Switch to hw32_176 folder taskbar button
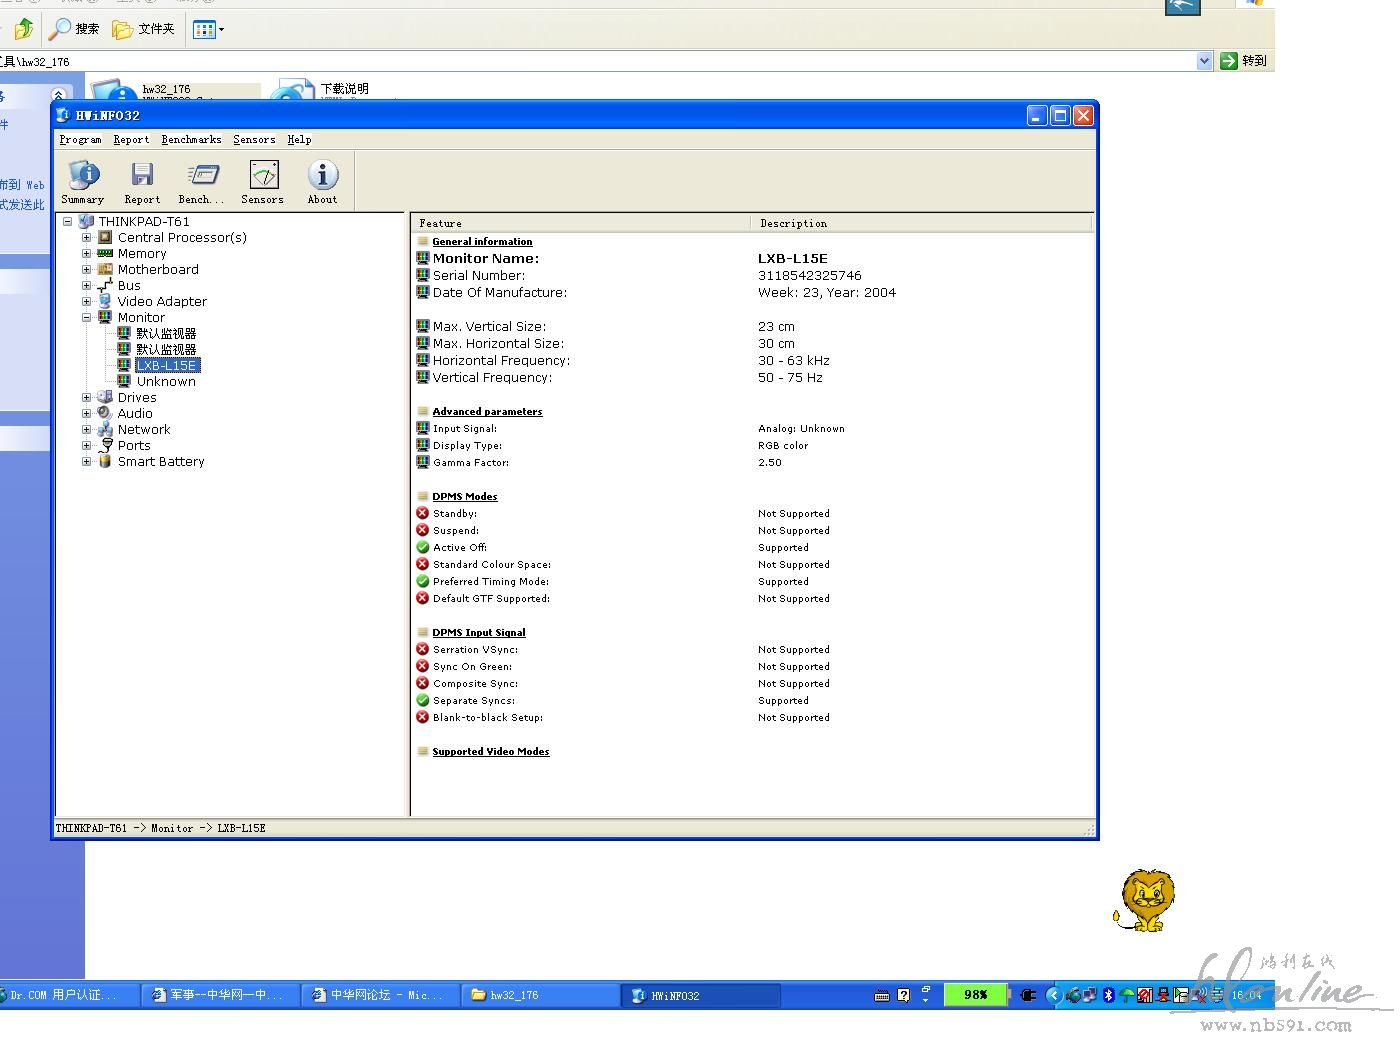The width and height of the screenshot is (1400, 1050). (540, 995)
